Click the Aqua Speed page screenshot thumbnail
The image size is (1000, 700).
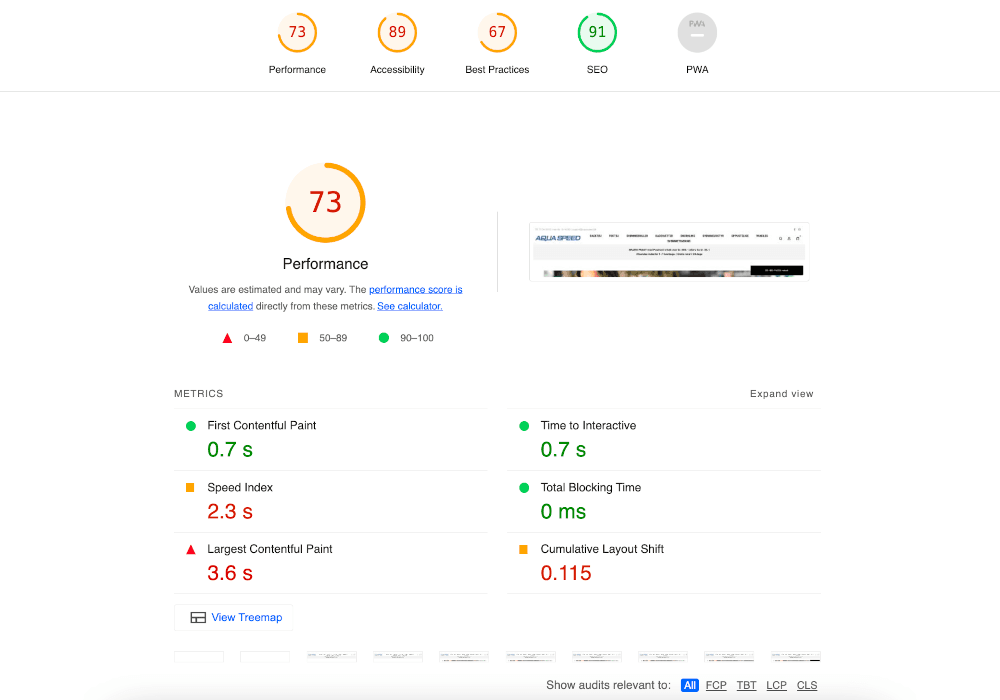click(668, 251)
